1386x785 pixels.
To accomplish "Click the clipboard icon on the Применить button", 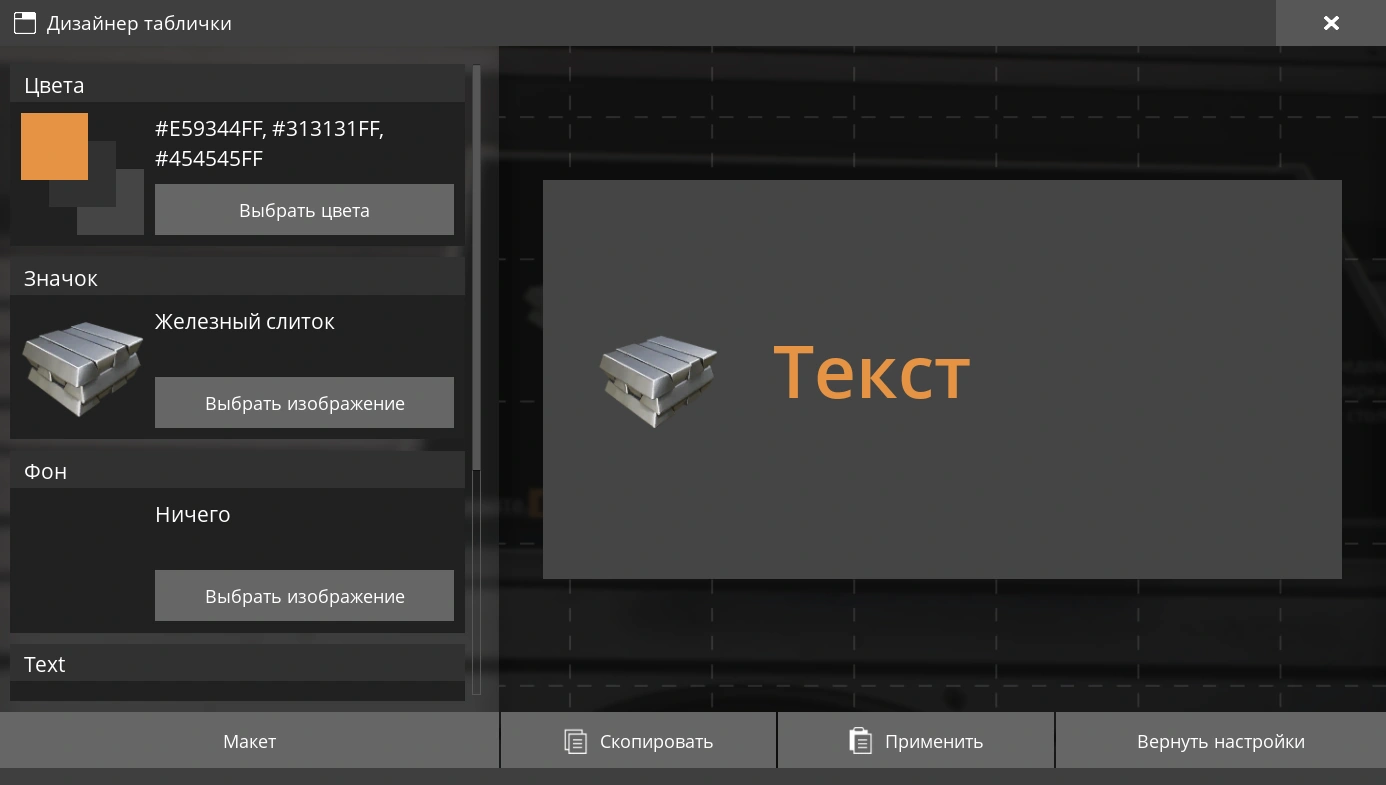I will pos(860,741).
